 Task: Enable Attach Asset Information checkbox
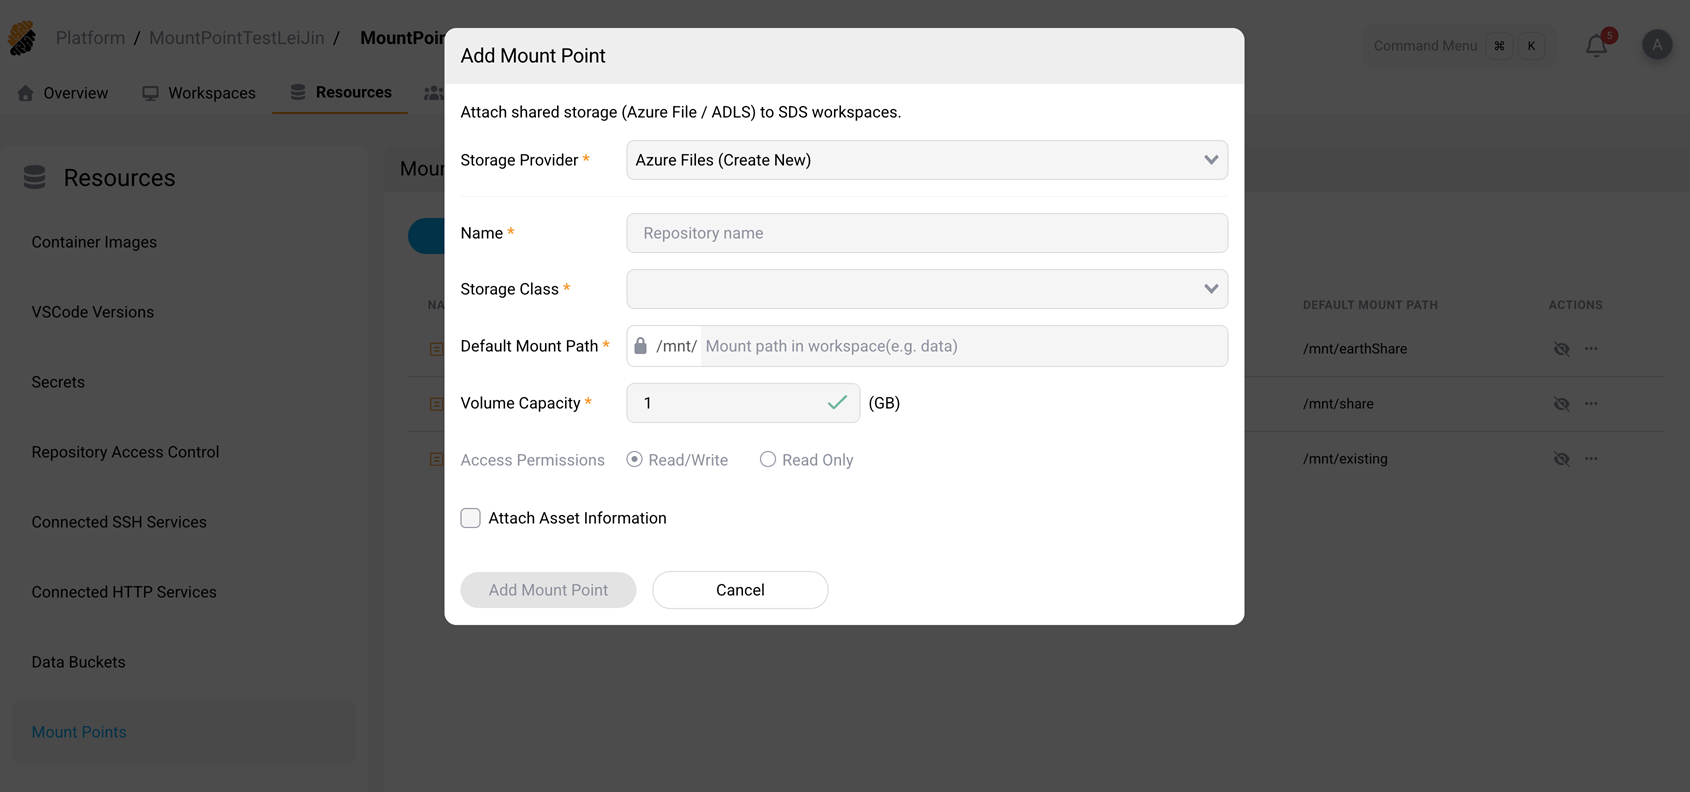(x=470, y=518)
